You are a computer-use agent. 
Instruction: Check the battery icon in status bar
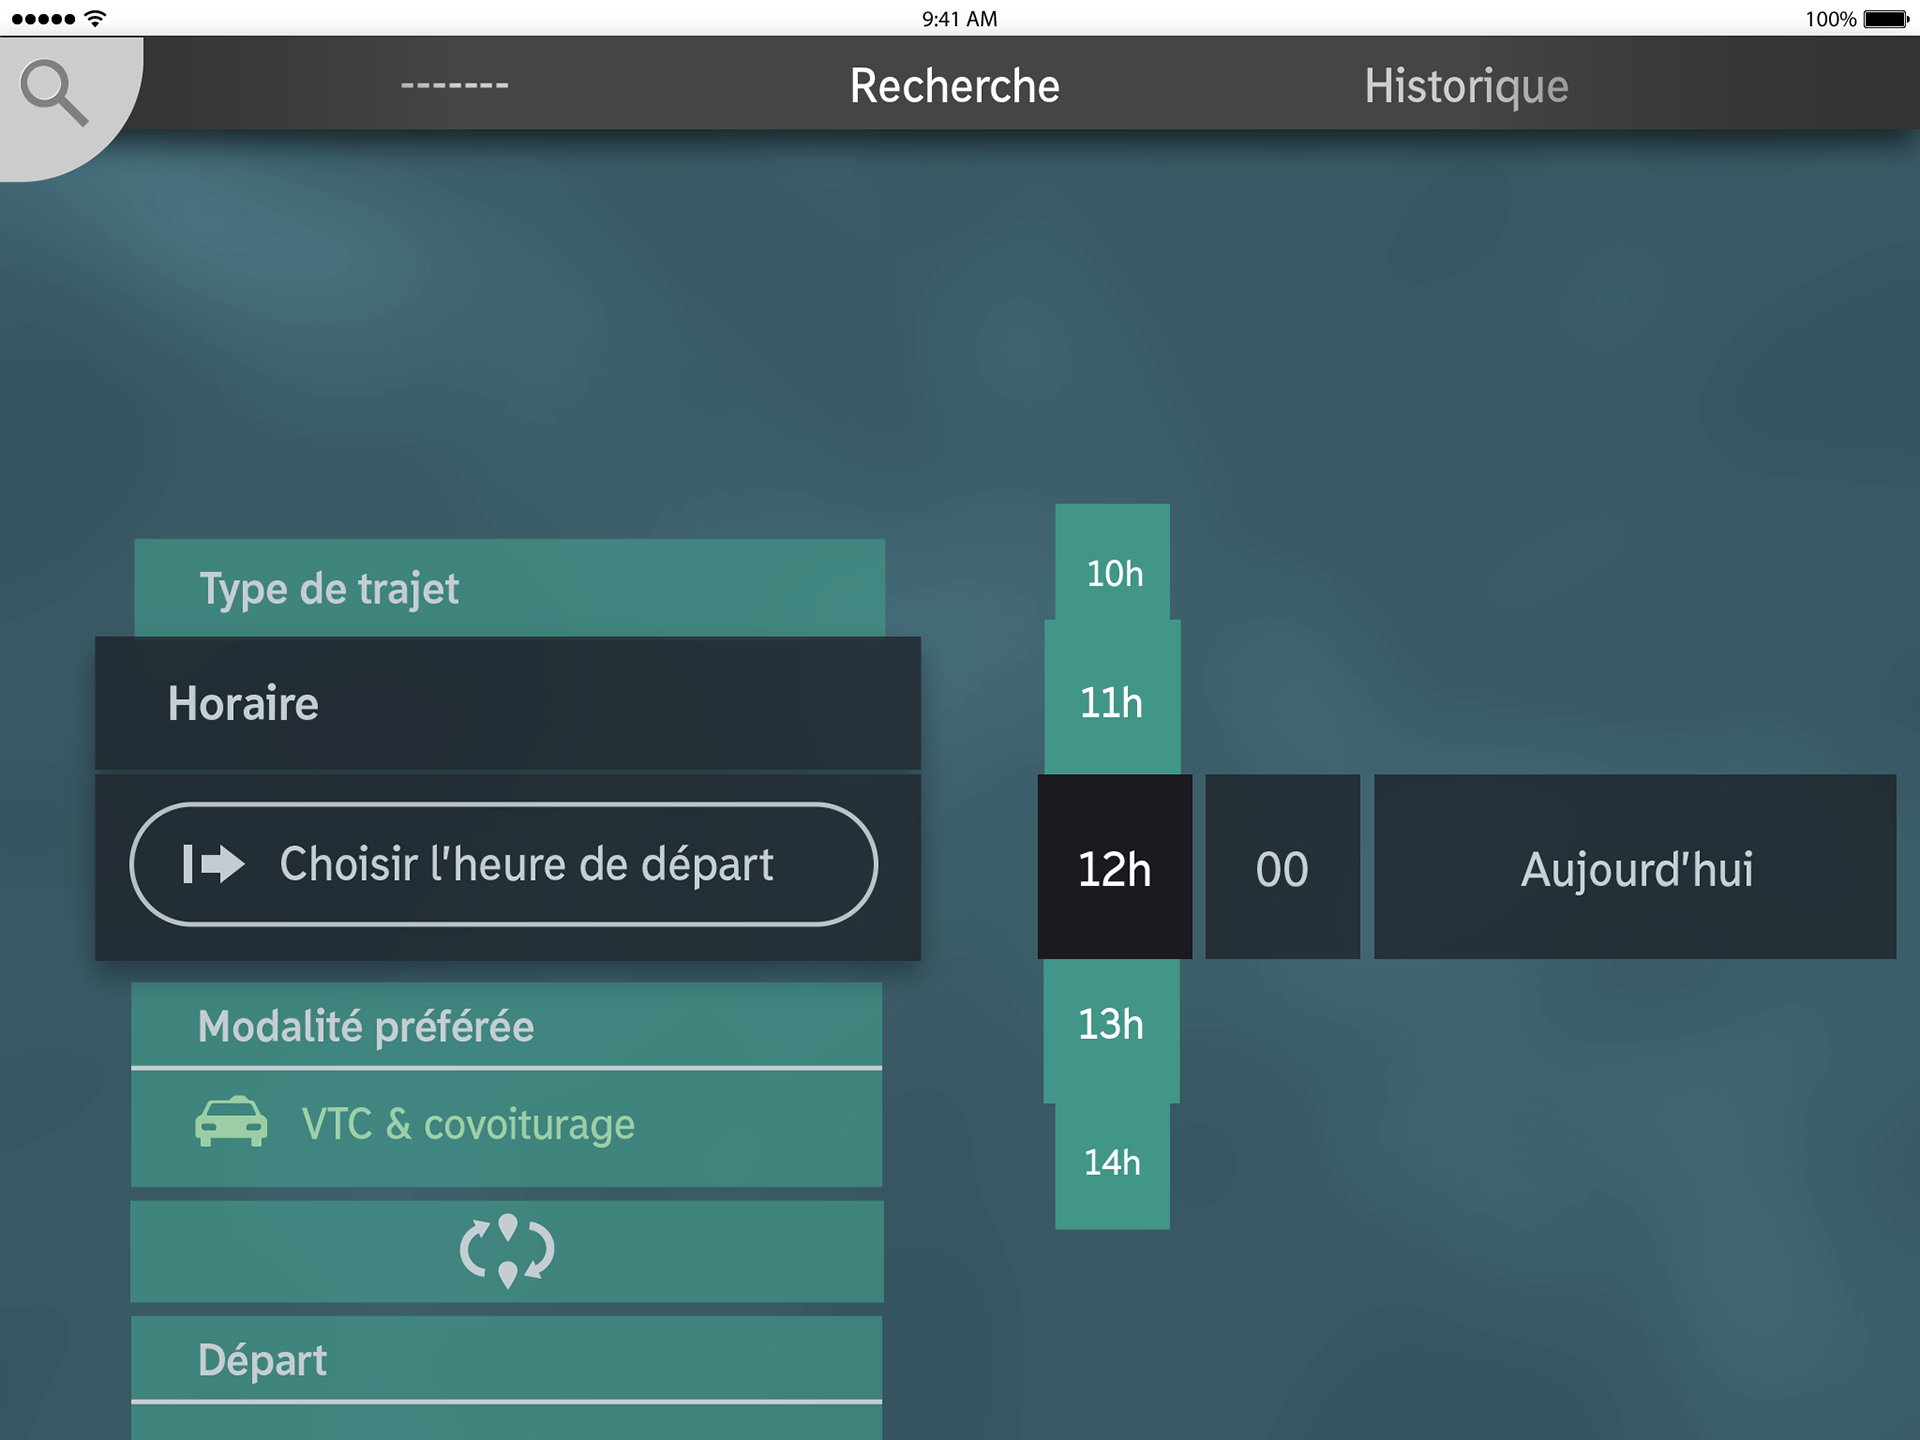click(1887, 19)
